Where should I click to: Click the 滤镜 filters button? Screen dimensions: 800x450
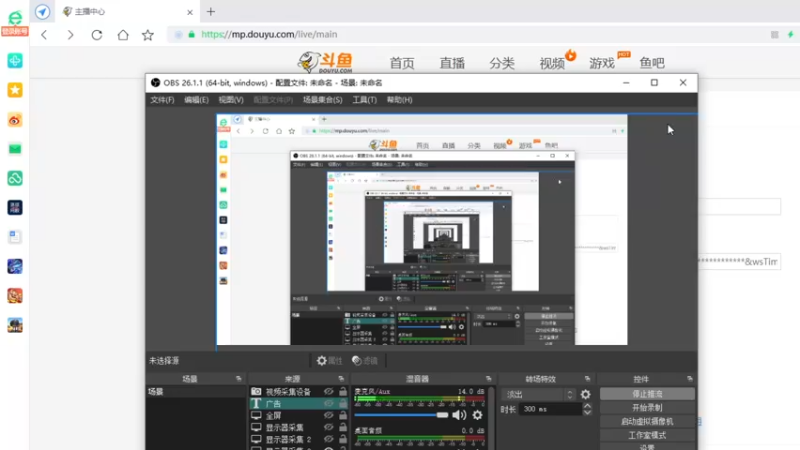click(365, 361)
